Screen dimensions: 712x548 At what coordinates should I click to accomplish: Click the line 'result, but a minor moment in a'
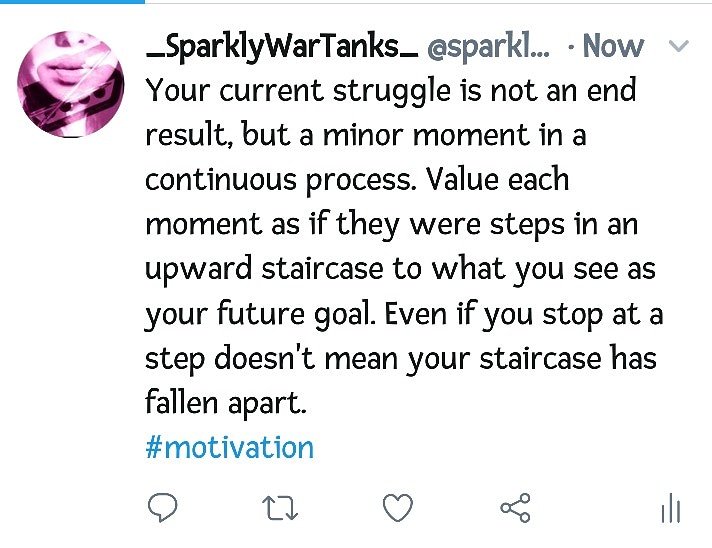click(365, 135)
